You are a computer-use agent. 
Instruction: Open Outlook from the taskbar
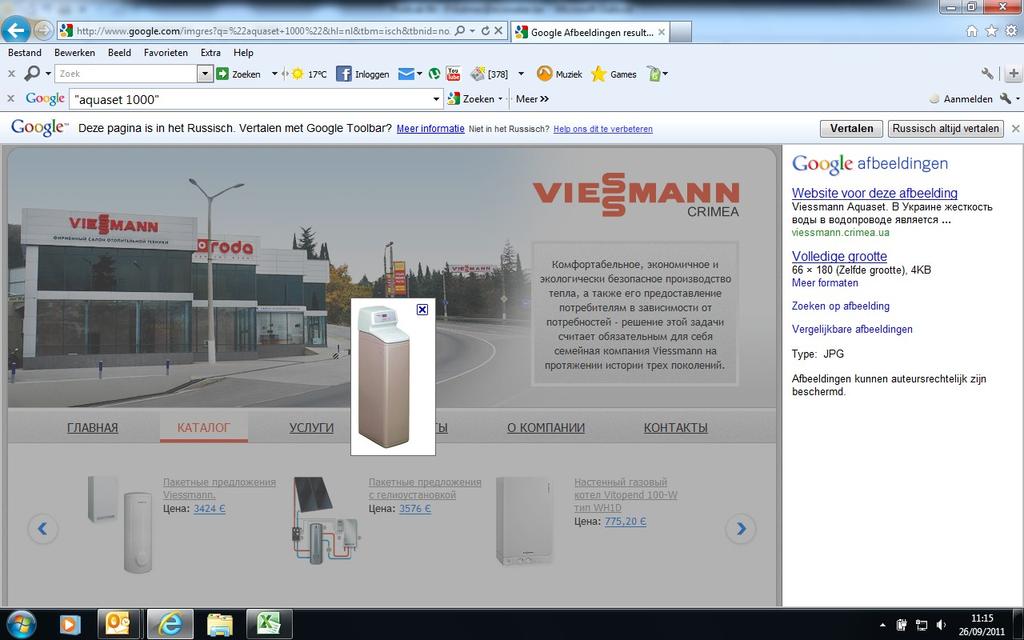[118, 624]
